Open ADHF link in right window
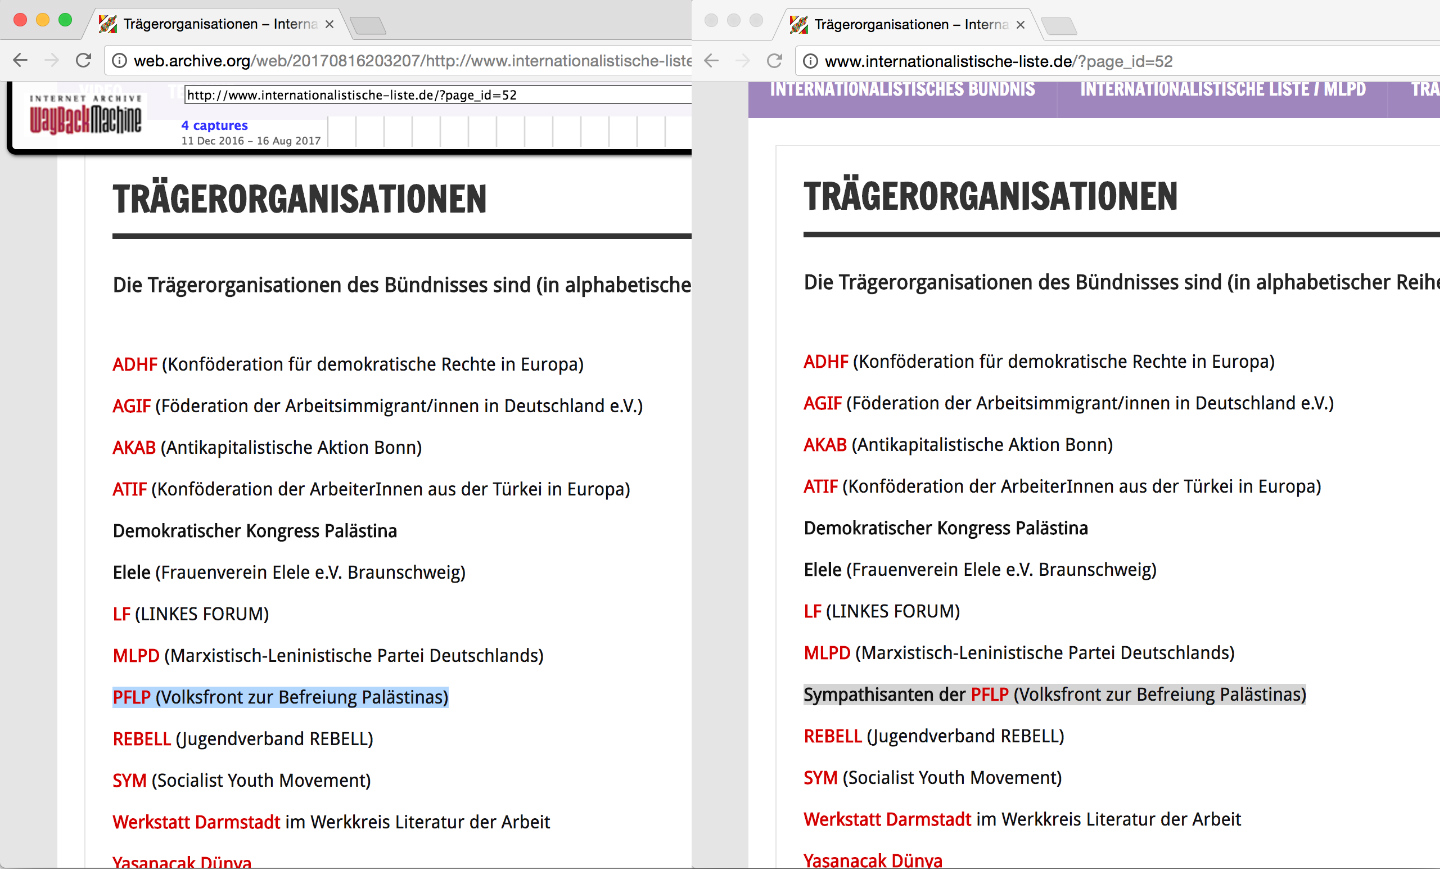This screenshot has width=1440, height=869. click(826, 361)
